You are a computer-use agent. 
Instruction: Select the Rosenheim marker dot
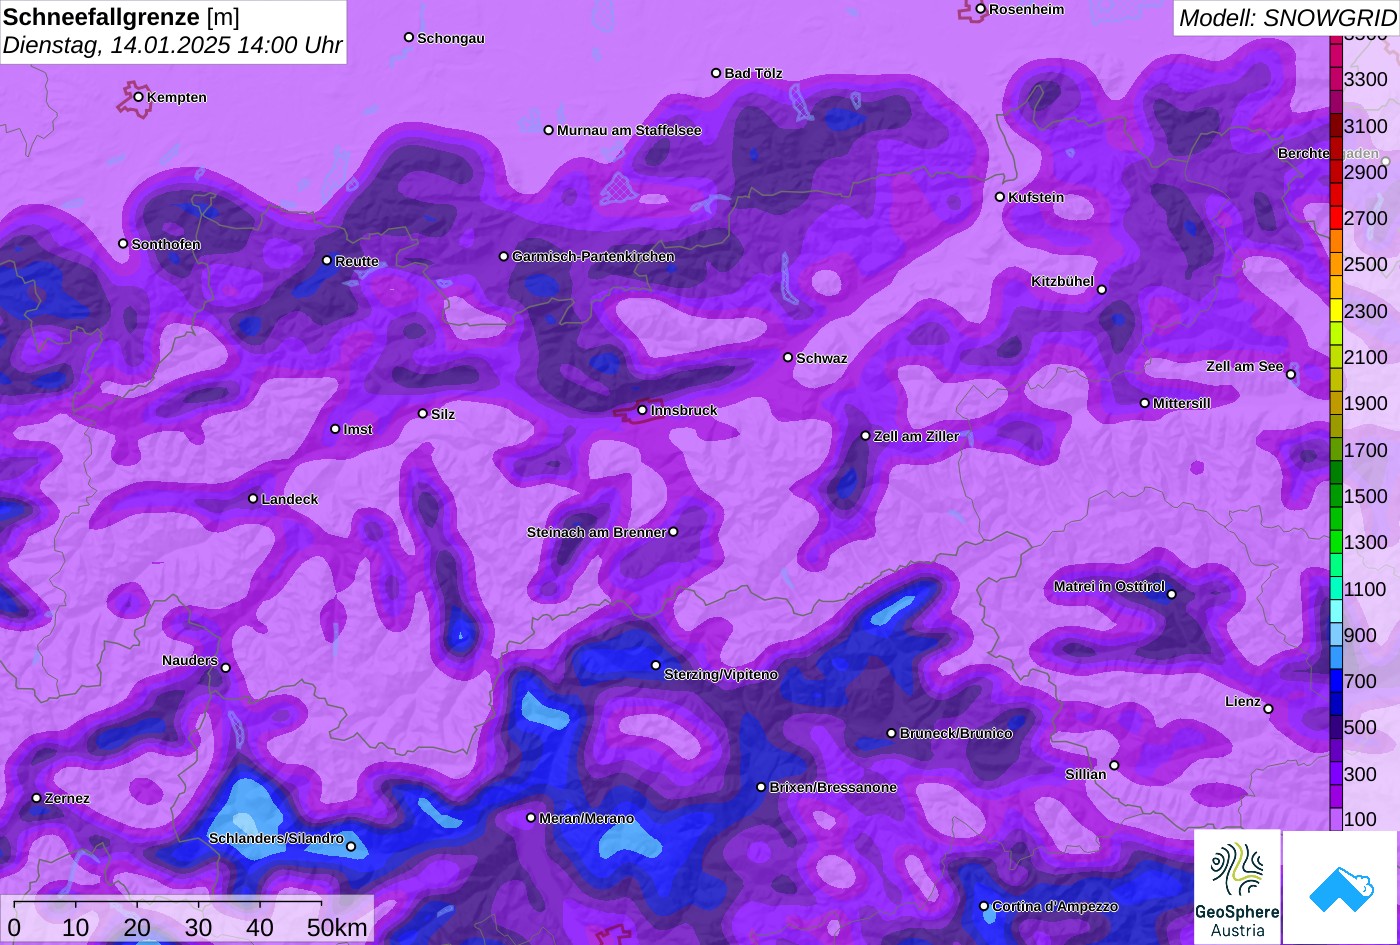[980, 9]
